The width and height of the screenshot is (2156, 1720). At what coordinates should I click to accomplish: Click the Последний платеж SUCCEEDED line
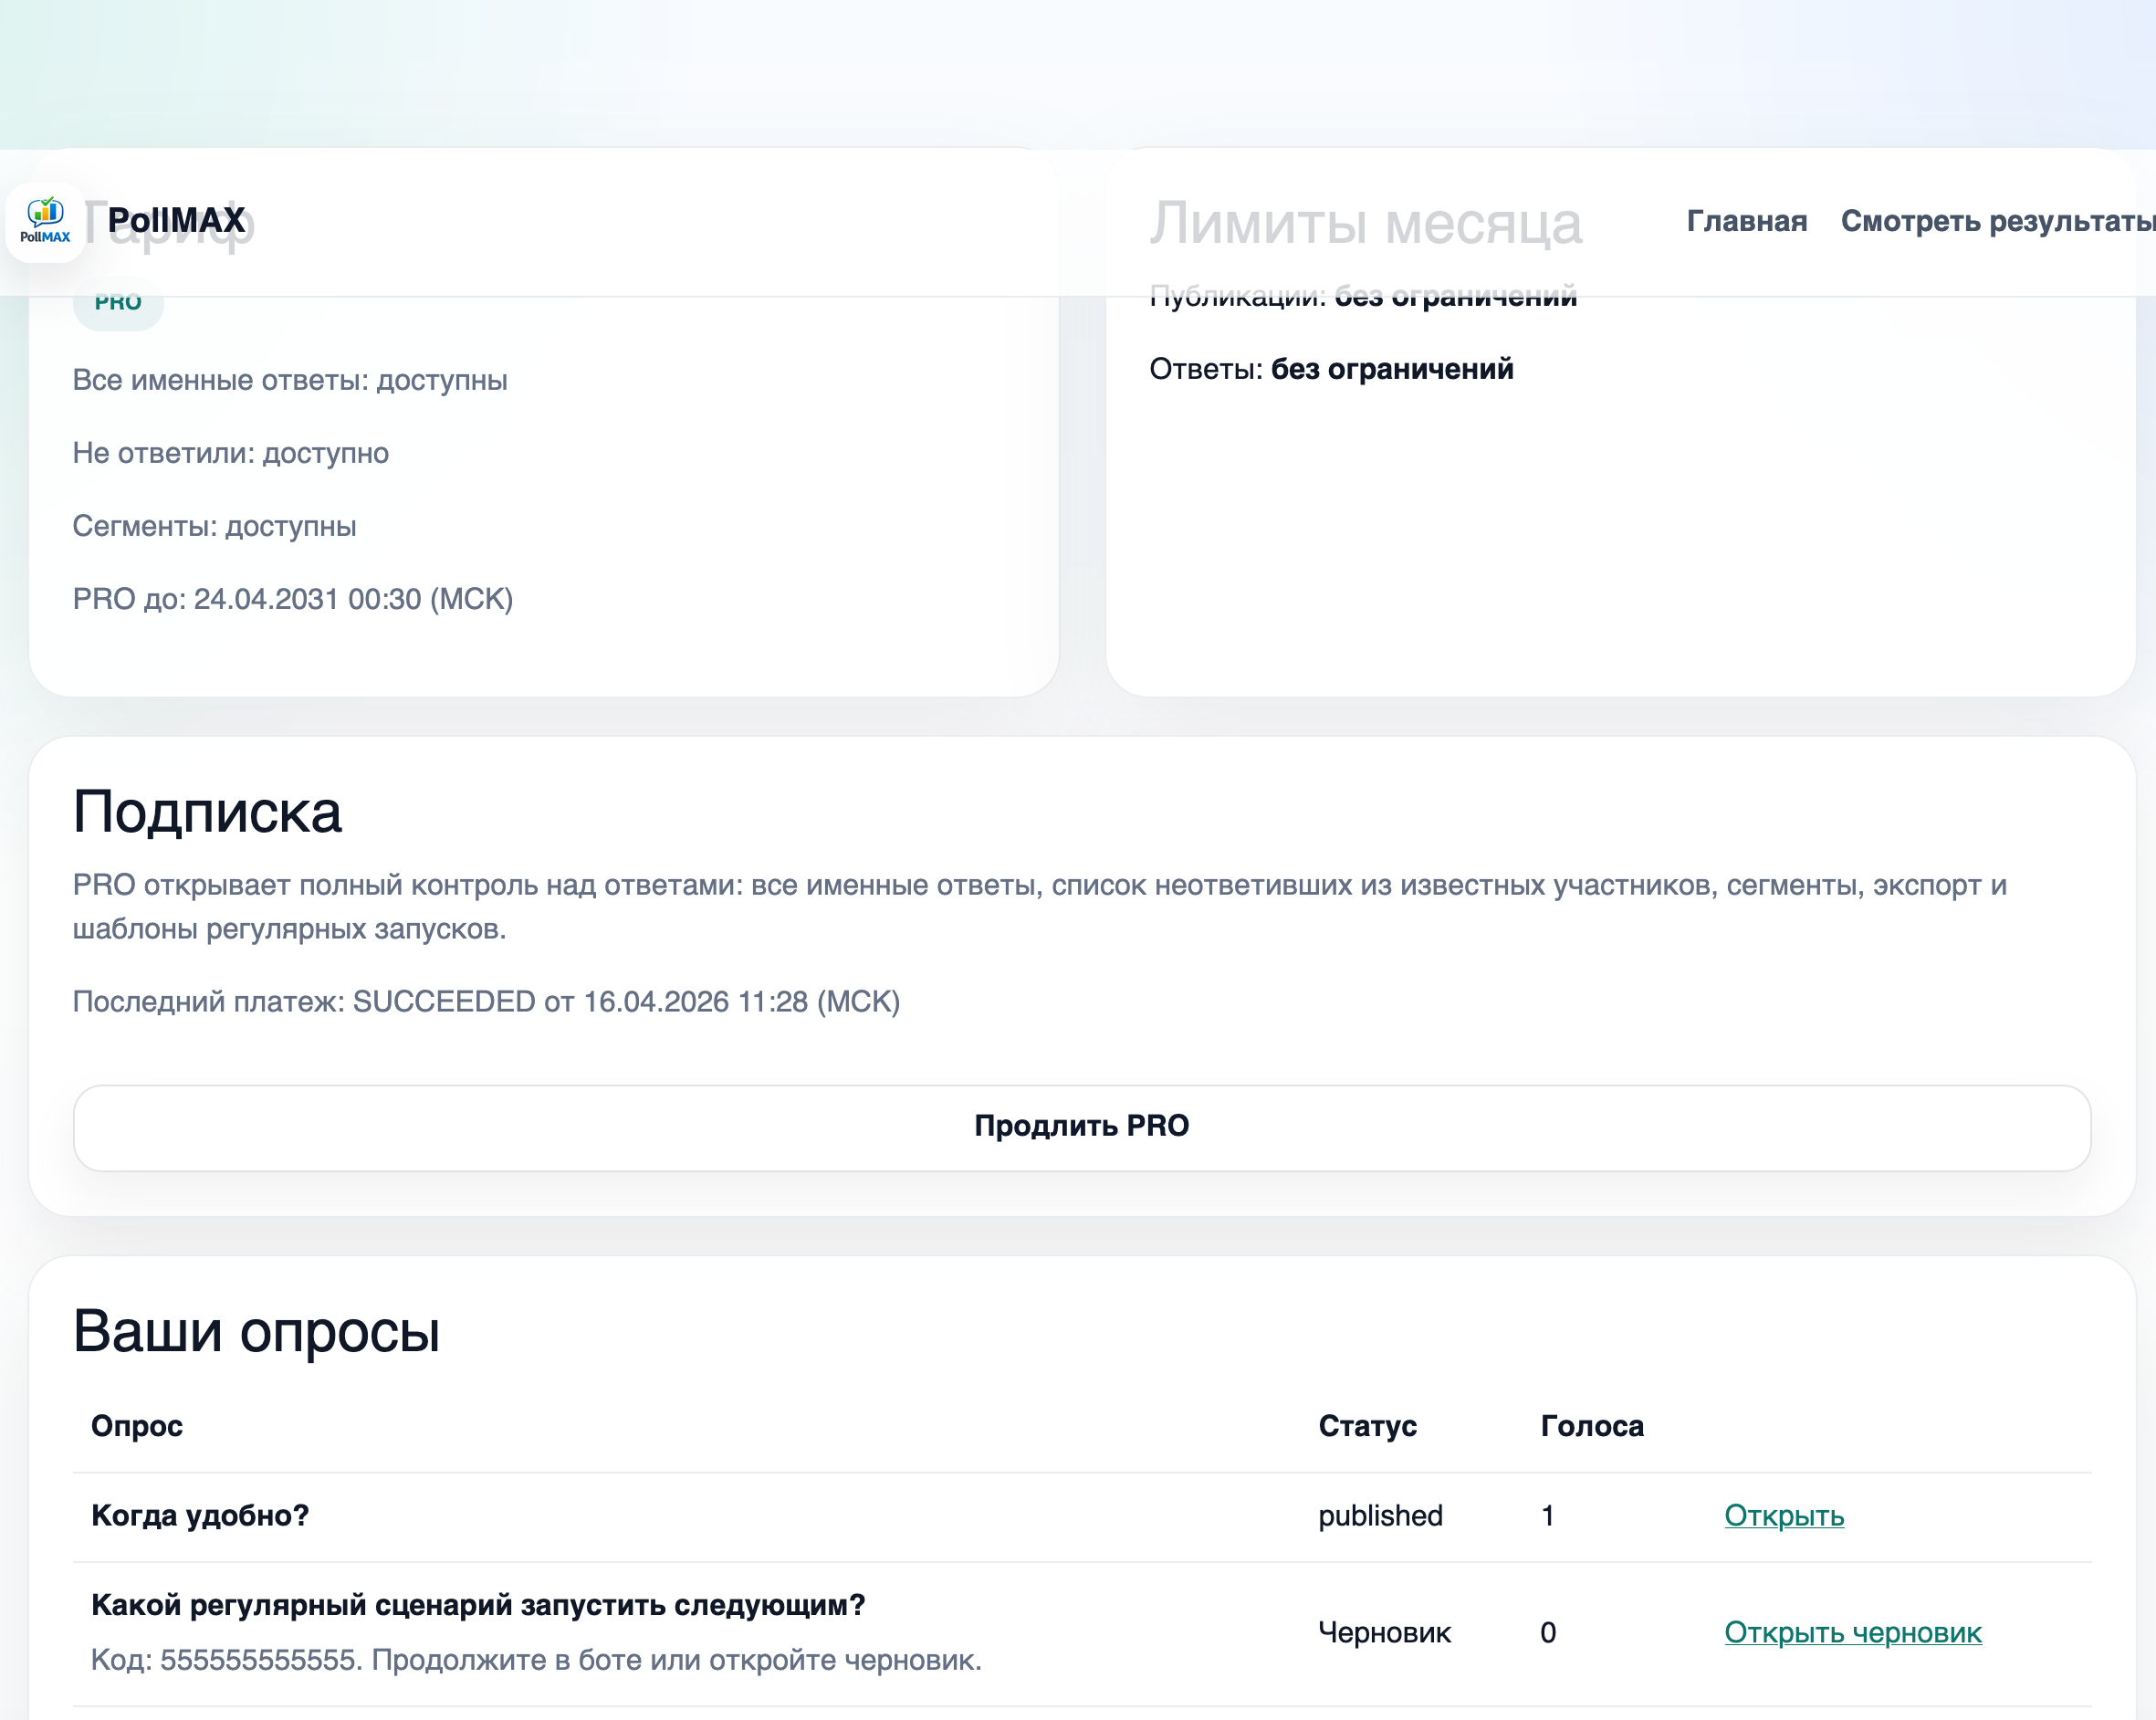[x=486, y=1001]
